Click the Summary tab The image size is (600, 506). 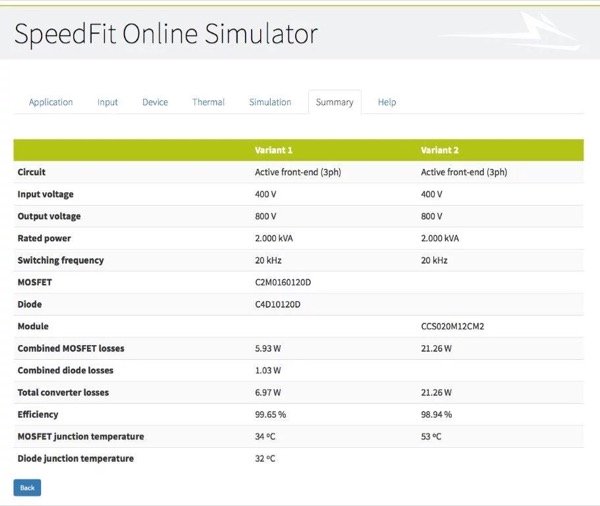pos(334,102)
